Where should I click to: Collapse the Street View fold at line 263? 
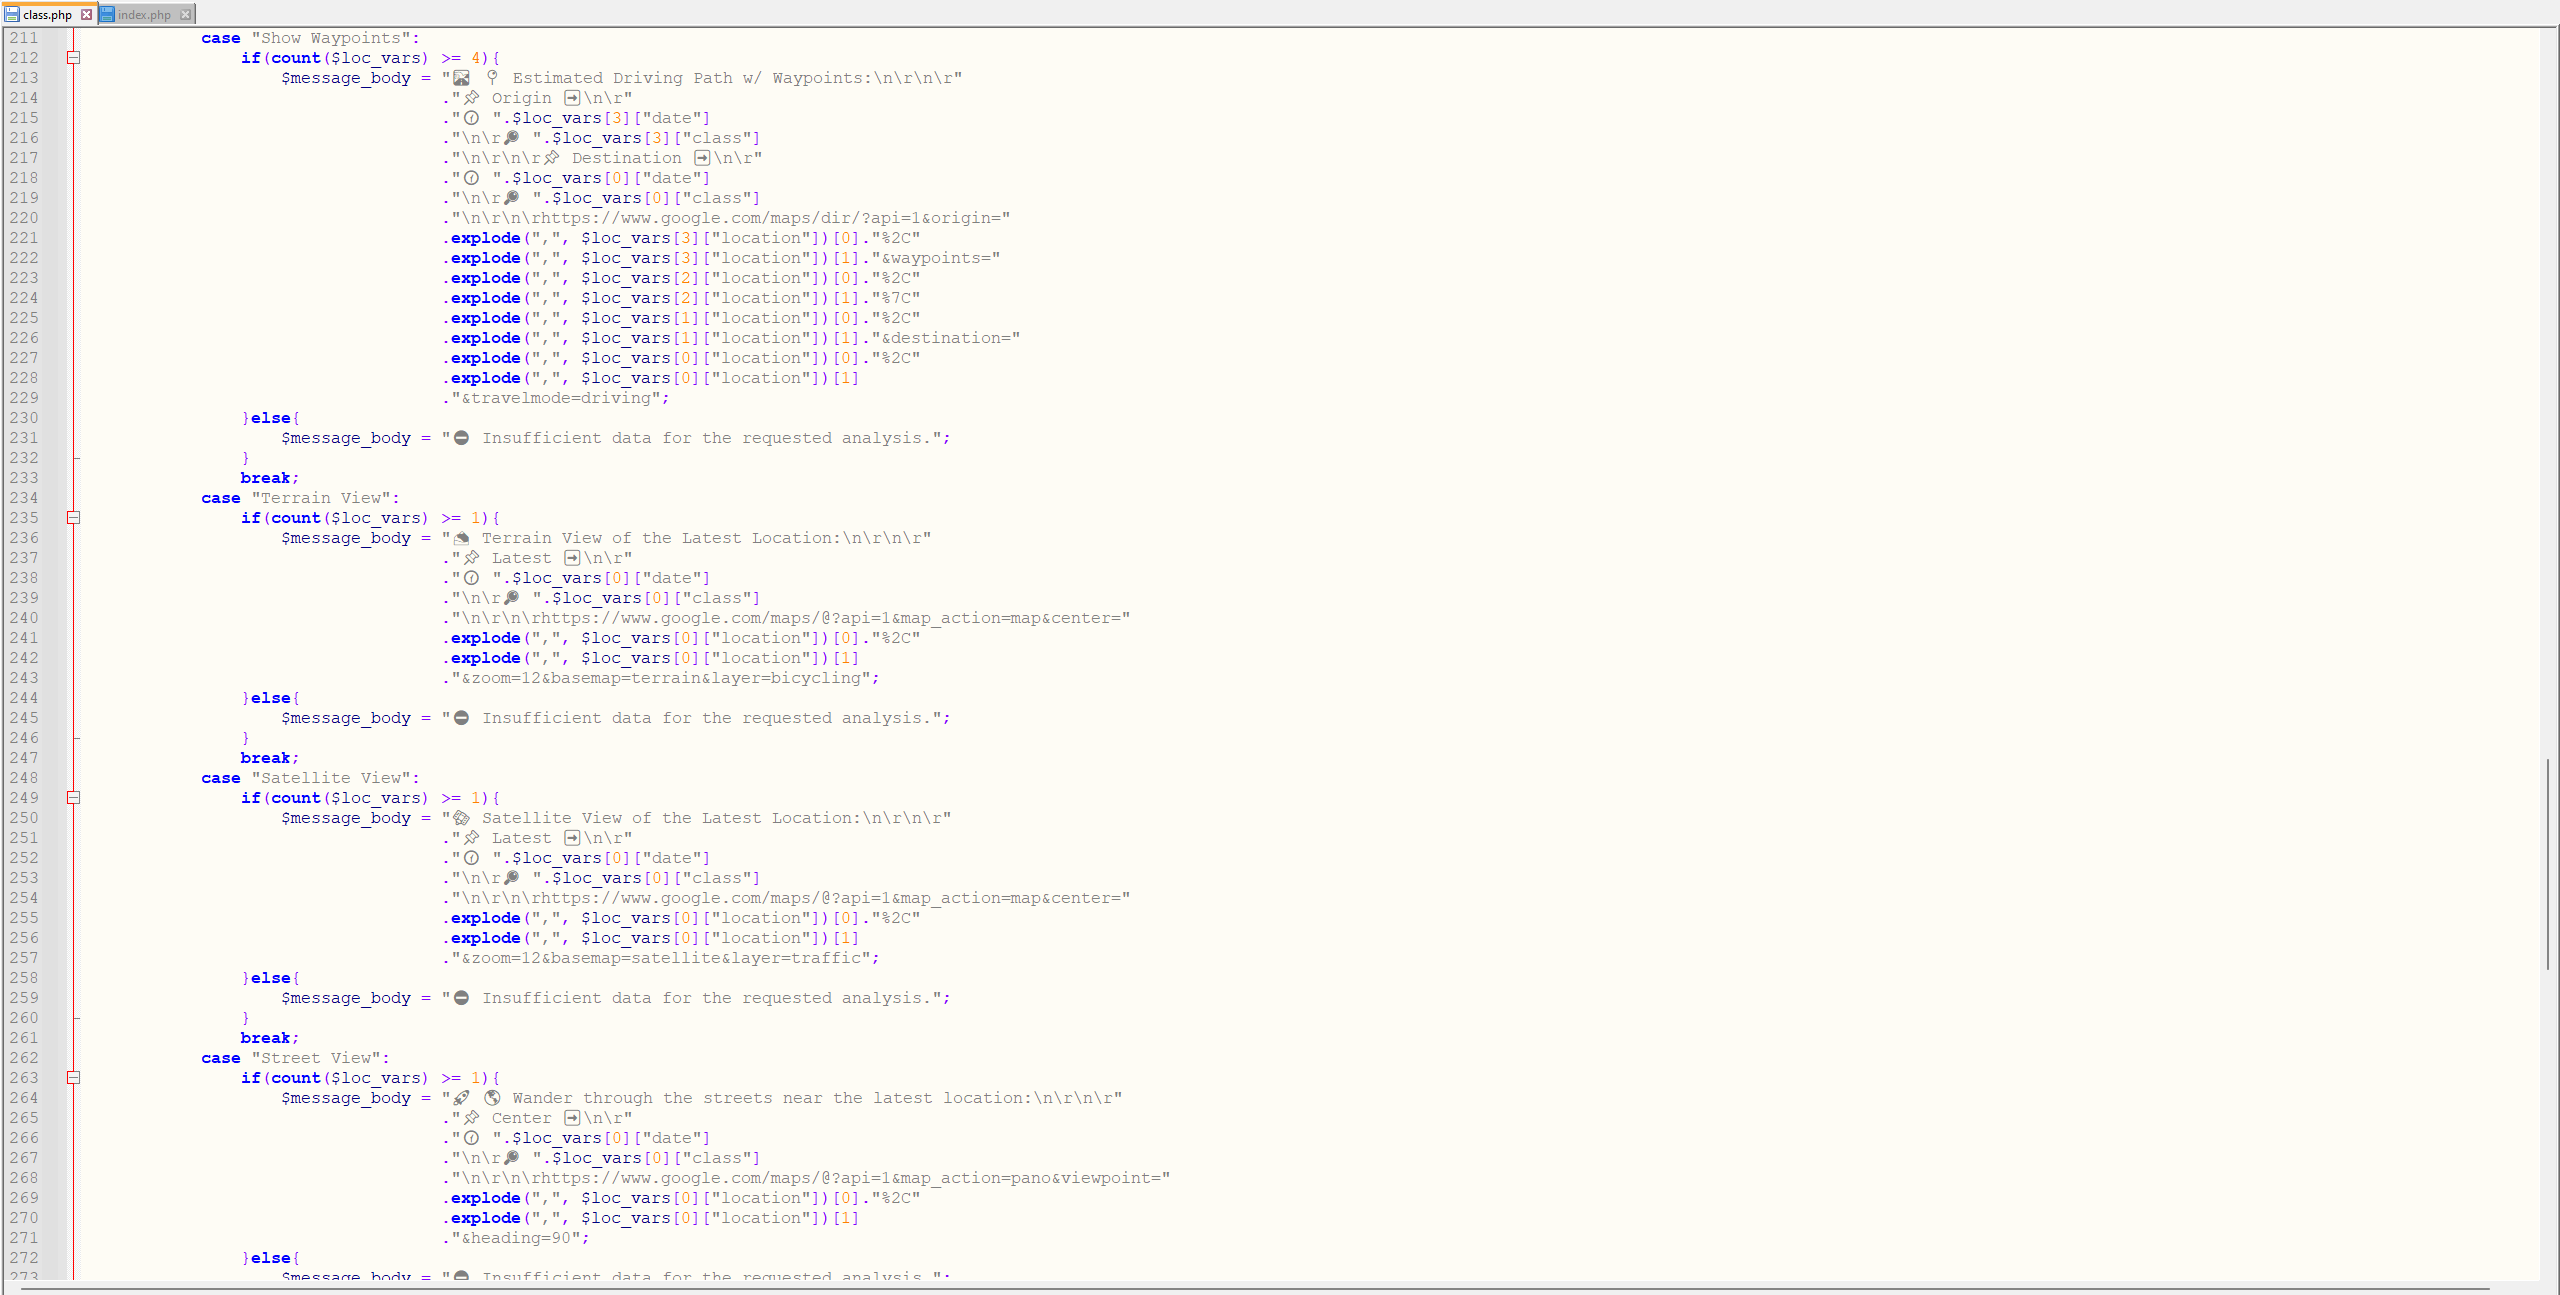pos(73,1078)
